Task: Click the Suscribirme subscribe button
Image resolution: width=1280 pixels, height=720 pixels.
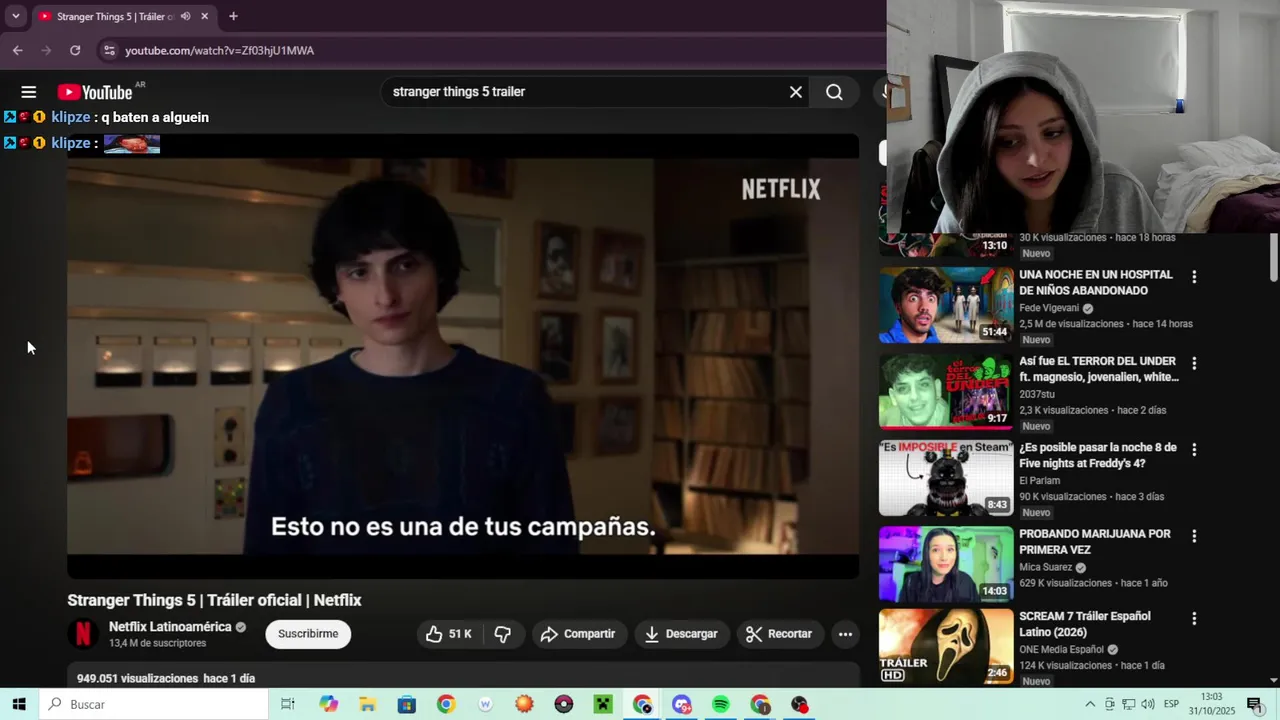Action: (x=308, y=634)
